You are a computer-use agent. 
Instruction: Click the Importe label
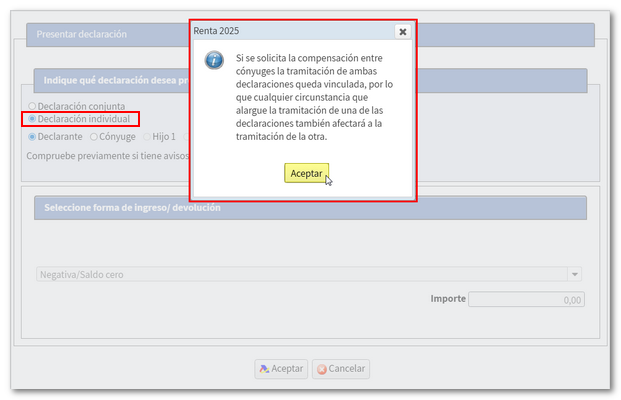pos(448,298)
